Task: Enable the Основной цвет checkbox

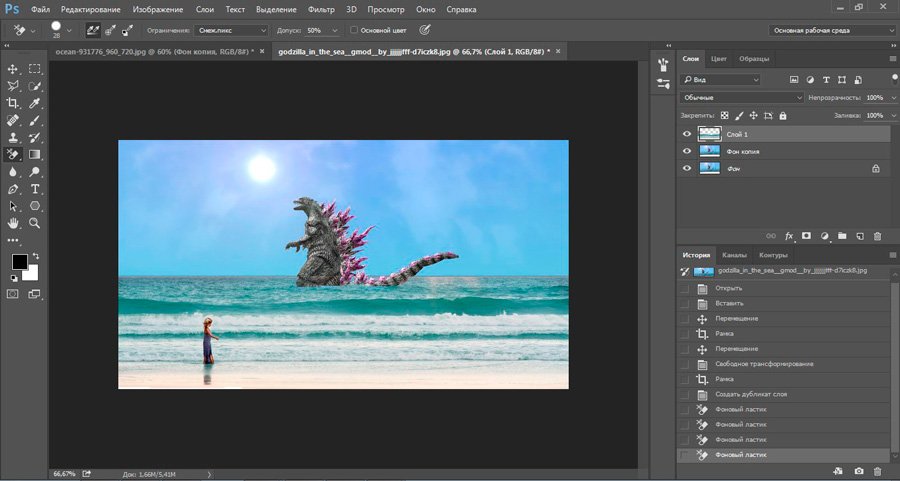Action: pyautogui.click(x=354, y=31)
